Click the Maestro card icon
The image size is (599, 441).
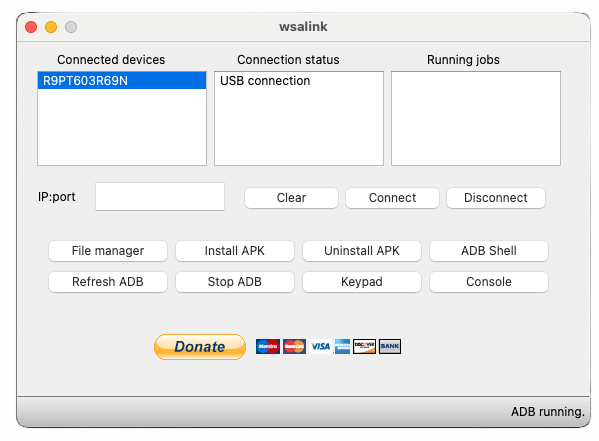coord(268,346)
